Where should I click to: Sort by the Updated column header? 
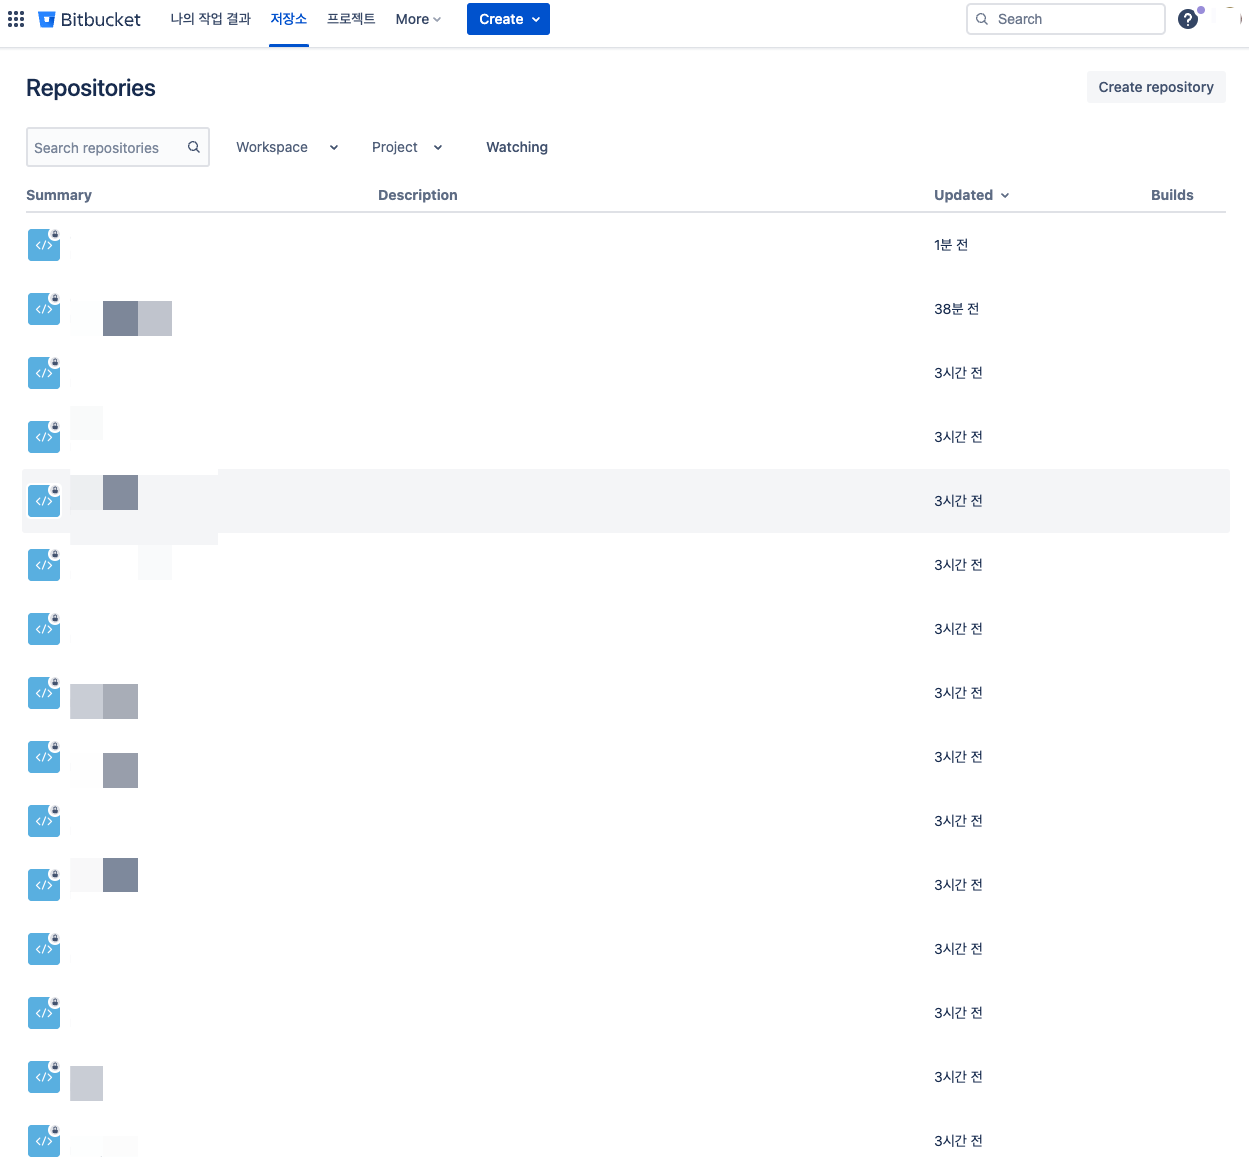point(971,195)
